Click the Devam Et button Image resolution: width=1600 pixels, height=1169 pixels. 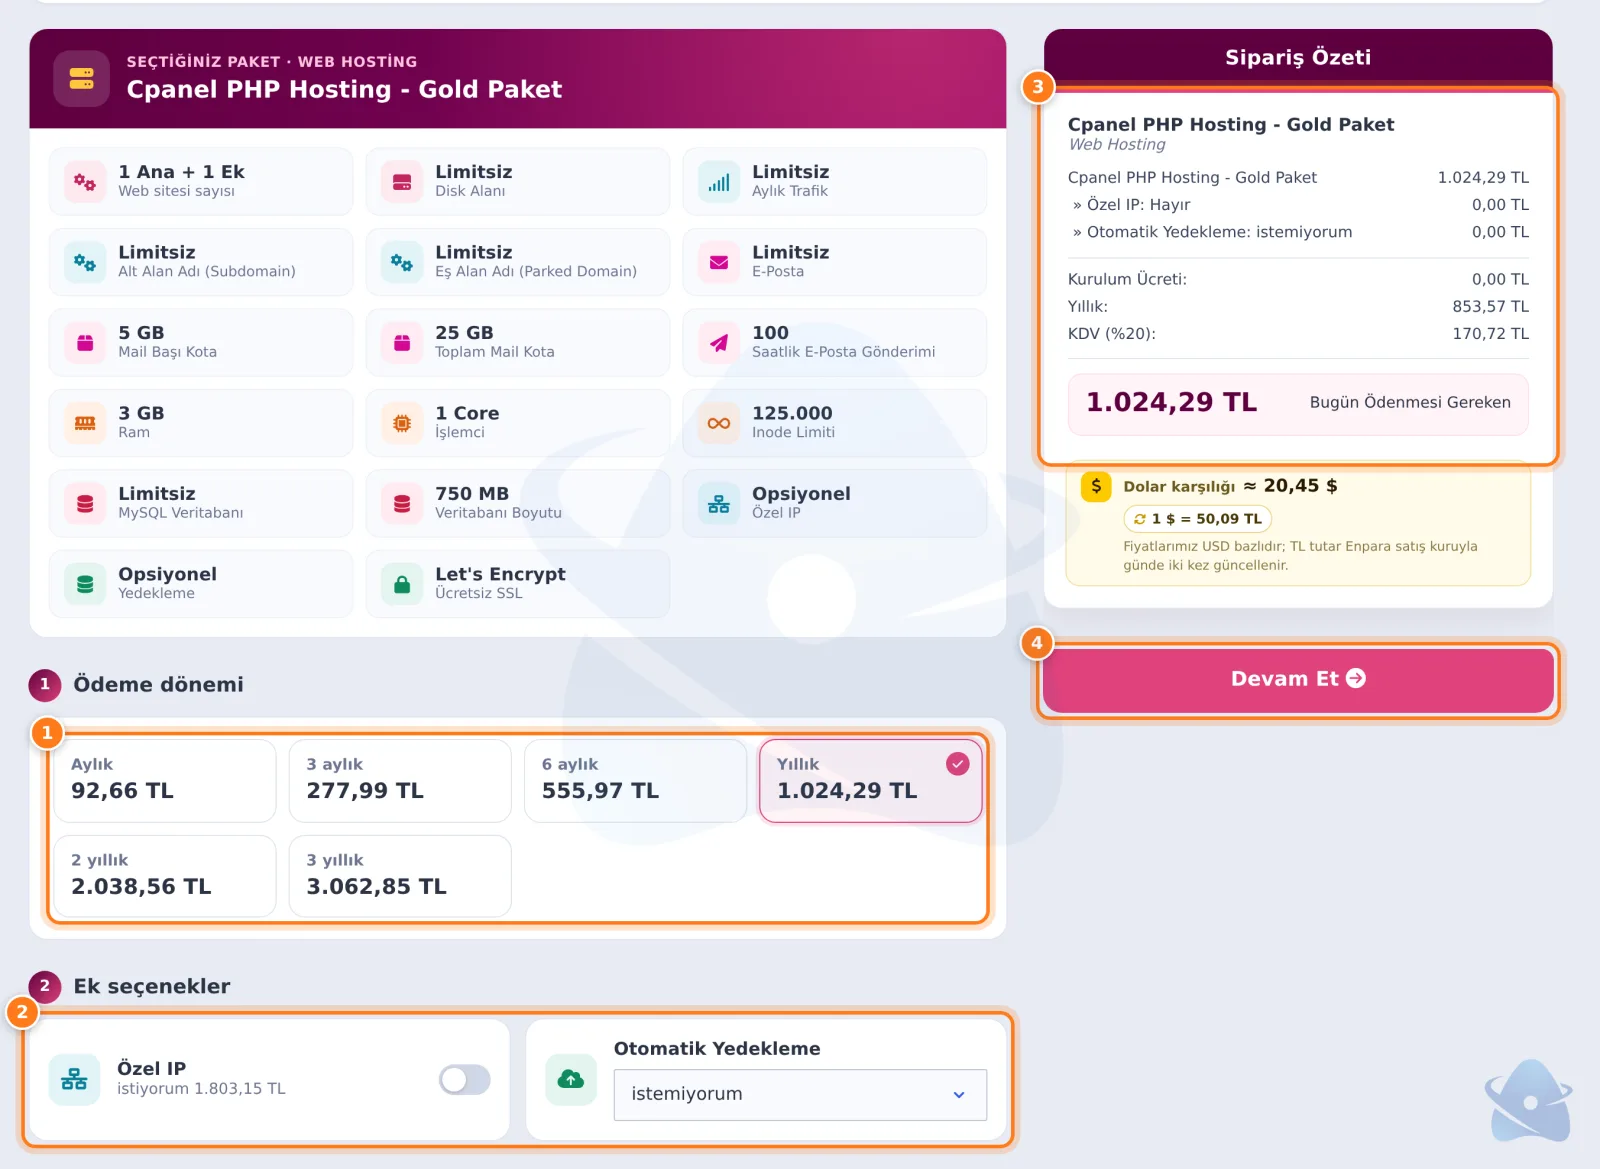[x=1298, y=679]
